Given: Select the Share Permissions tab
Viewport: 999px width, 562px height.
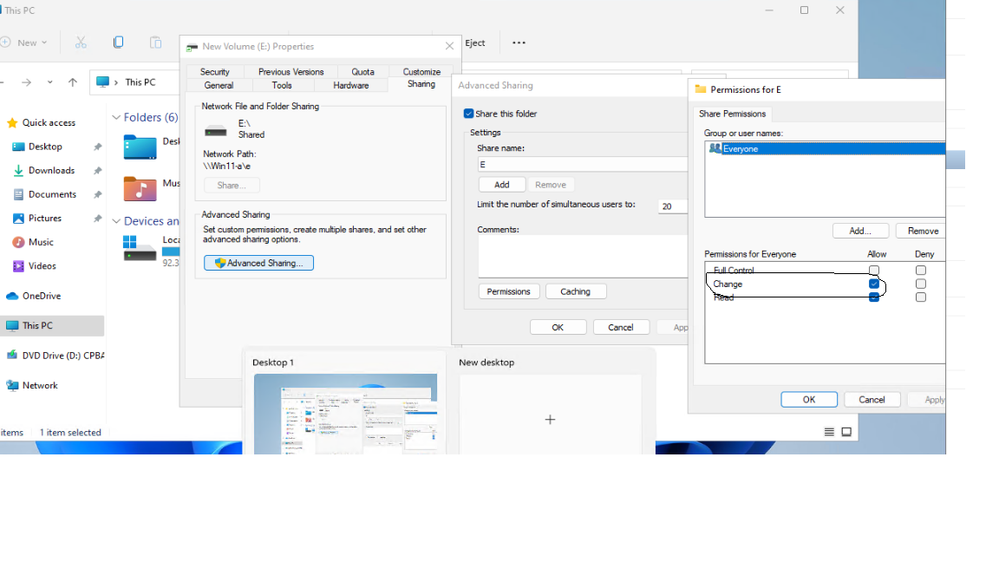Looking at the screenshot, I should click(732, 113).
